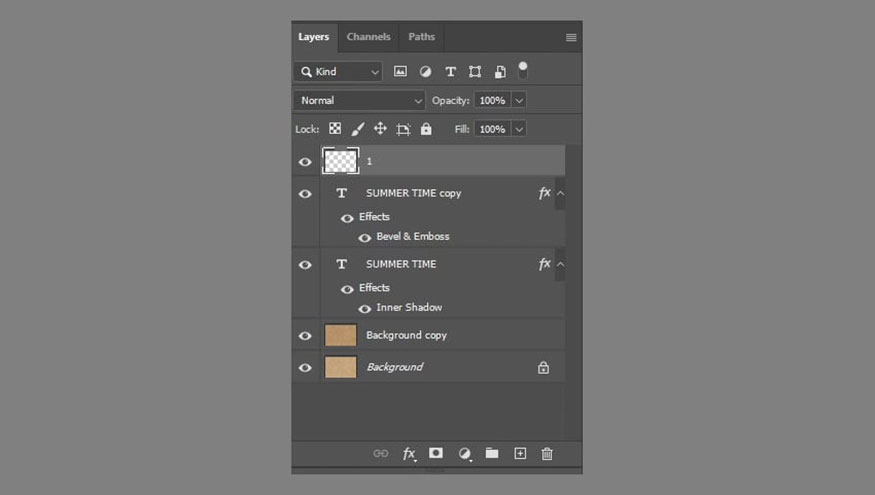875x495 pixels.
Task: Filter for shape layers icon
Action: point(475,71)
